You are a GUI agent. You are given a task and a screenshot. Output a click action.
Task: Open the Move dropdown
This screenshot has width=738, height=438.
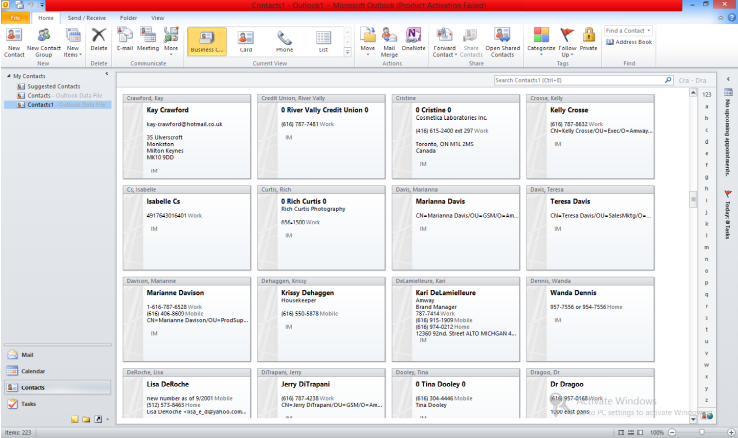(368, 42)
